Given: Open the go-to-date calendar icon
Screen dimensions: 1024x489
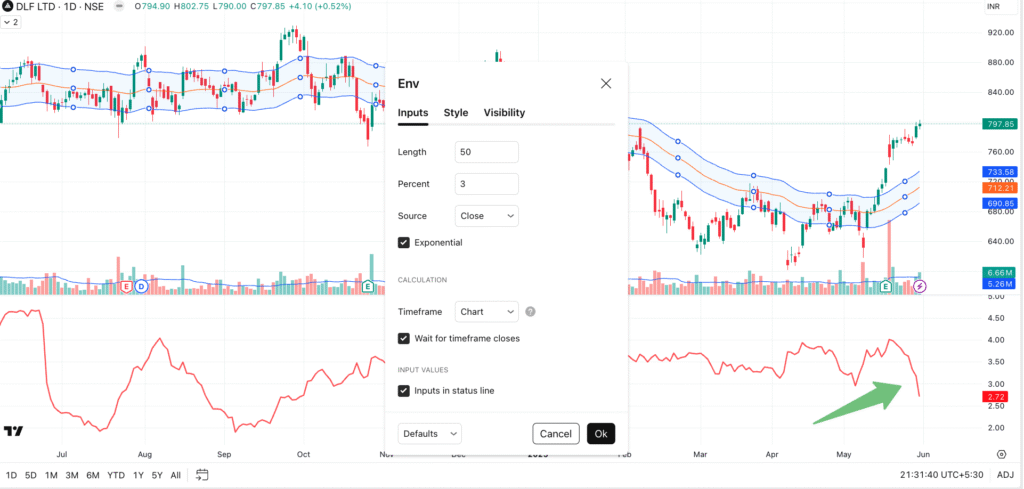Looking at the screenshot, I should click(202, 474).
